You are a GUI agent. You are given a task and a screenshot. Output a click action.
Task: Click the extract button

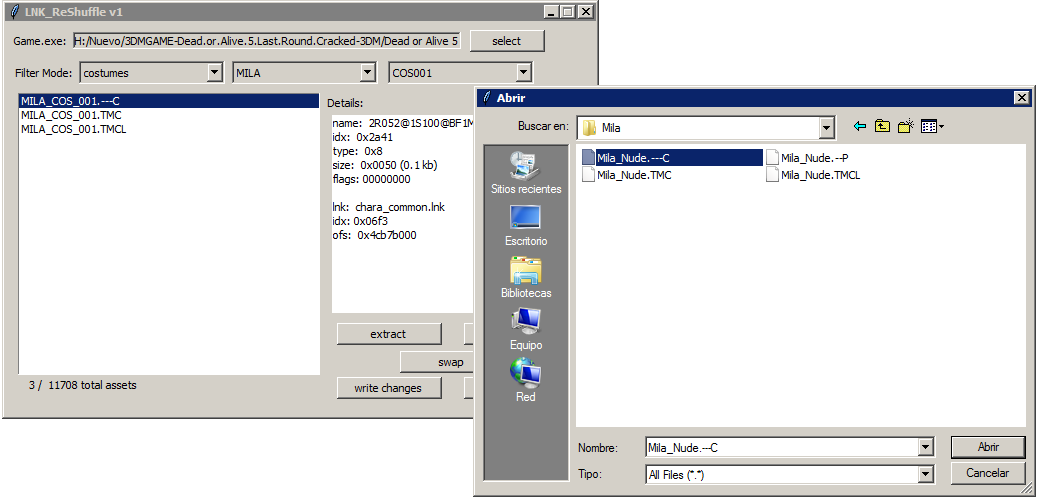(388, 334)
